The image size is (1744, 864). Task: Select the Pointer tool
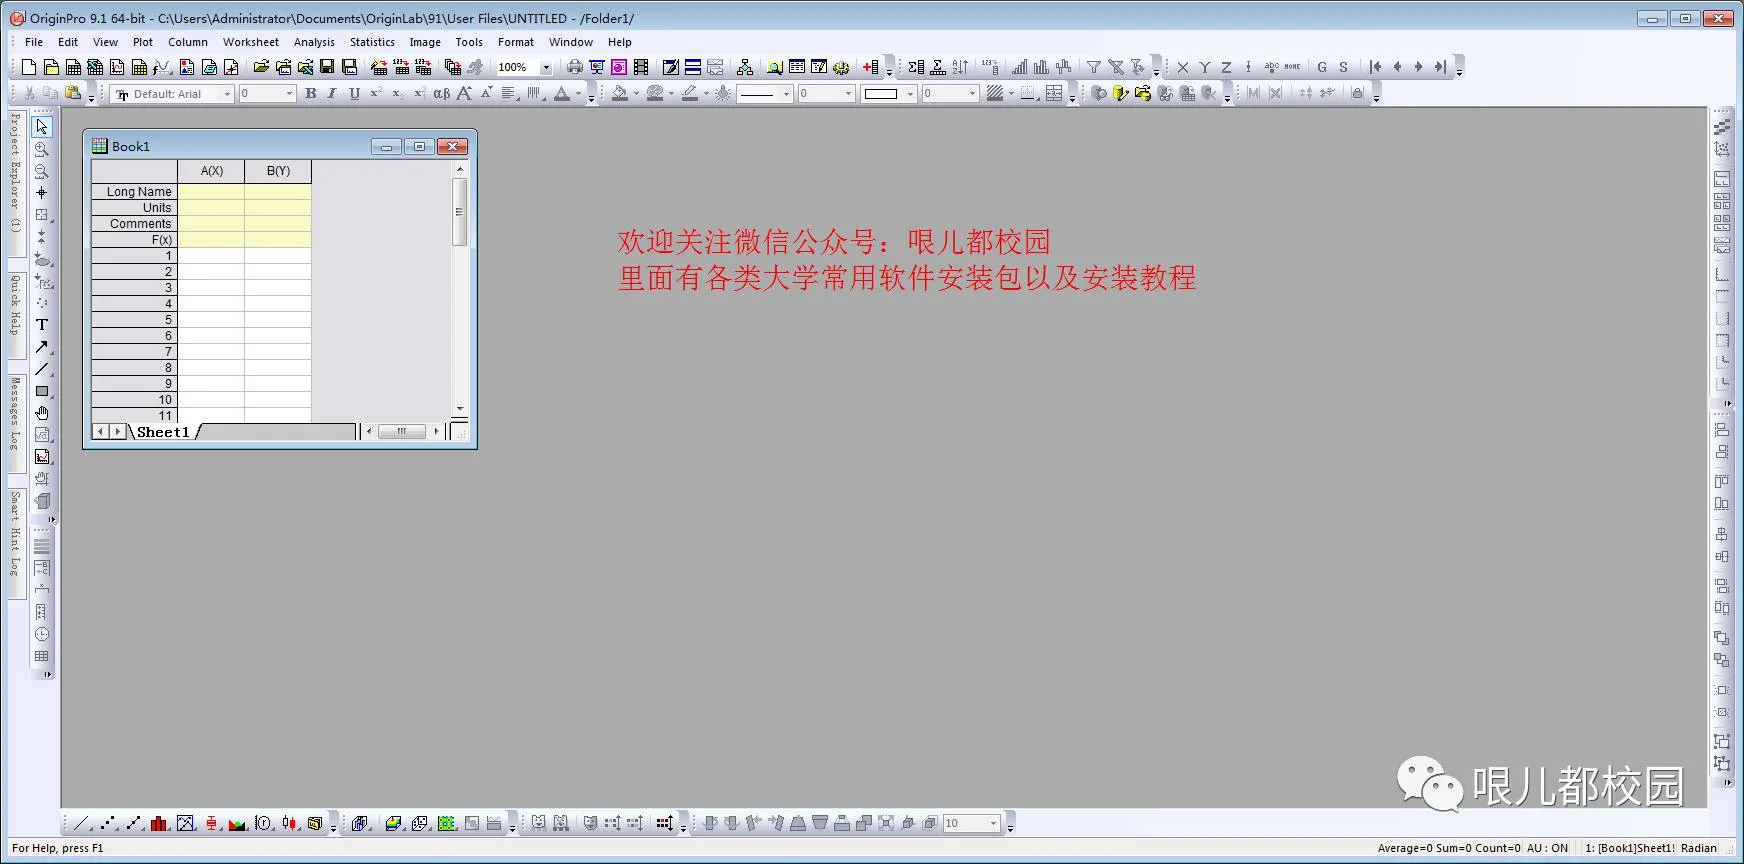pos(42,127)
